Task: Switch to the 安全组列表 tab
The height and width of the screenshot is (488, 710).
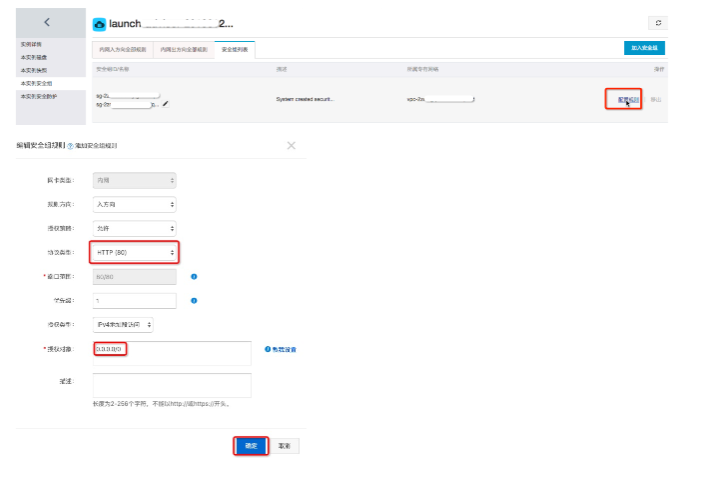Action: coord(235,49)
